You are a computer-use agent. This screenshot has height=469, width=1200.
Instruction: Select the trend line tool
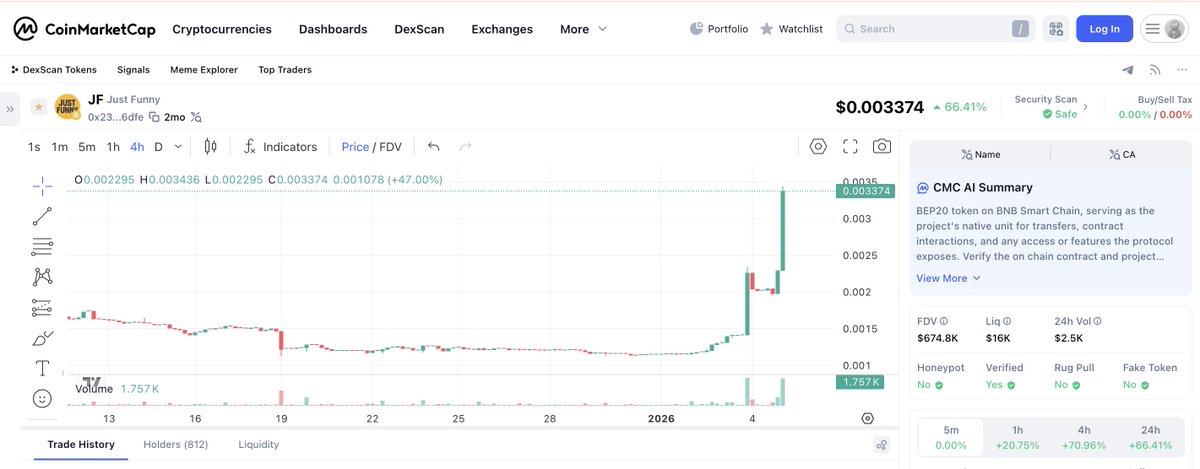tap(42, 216)
